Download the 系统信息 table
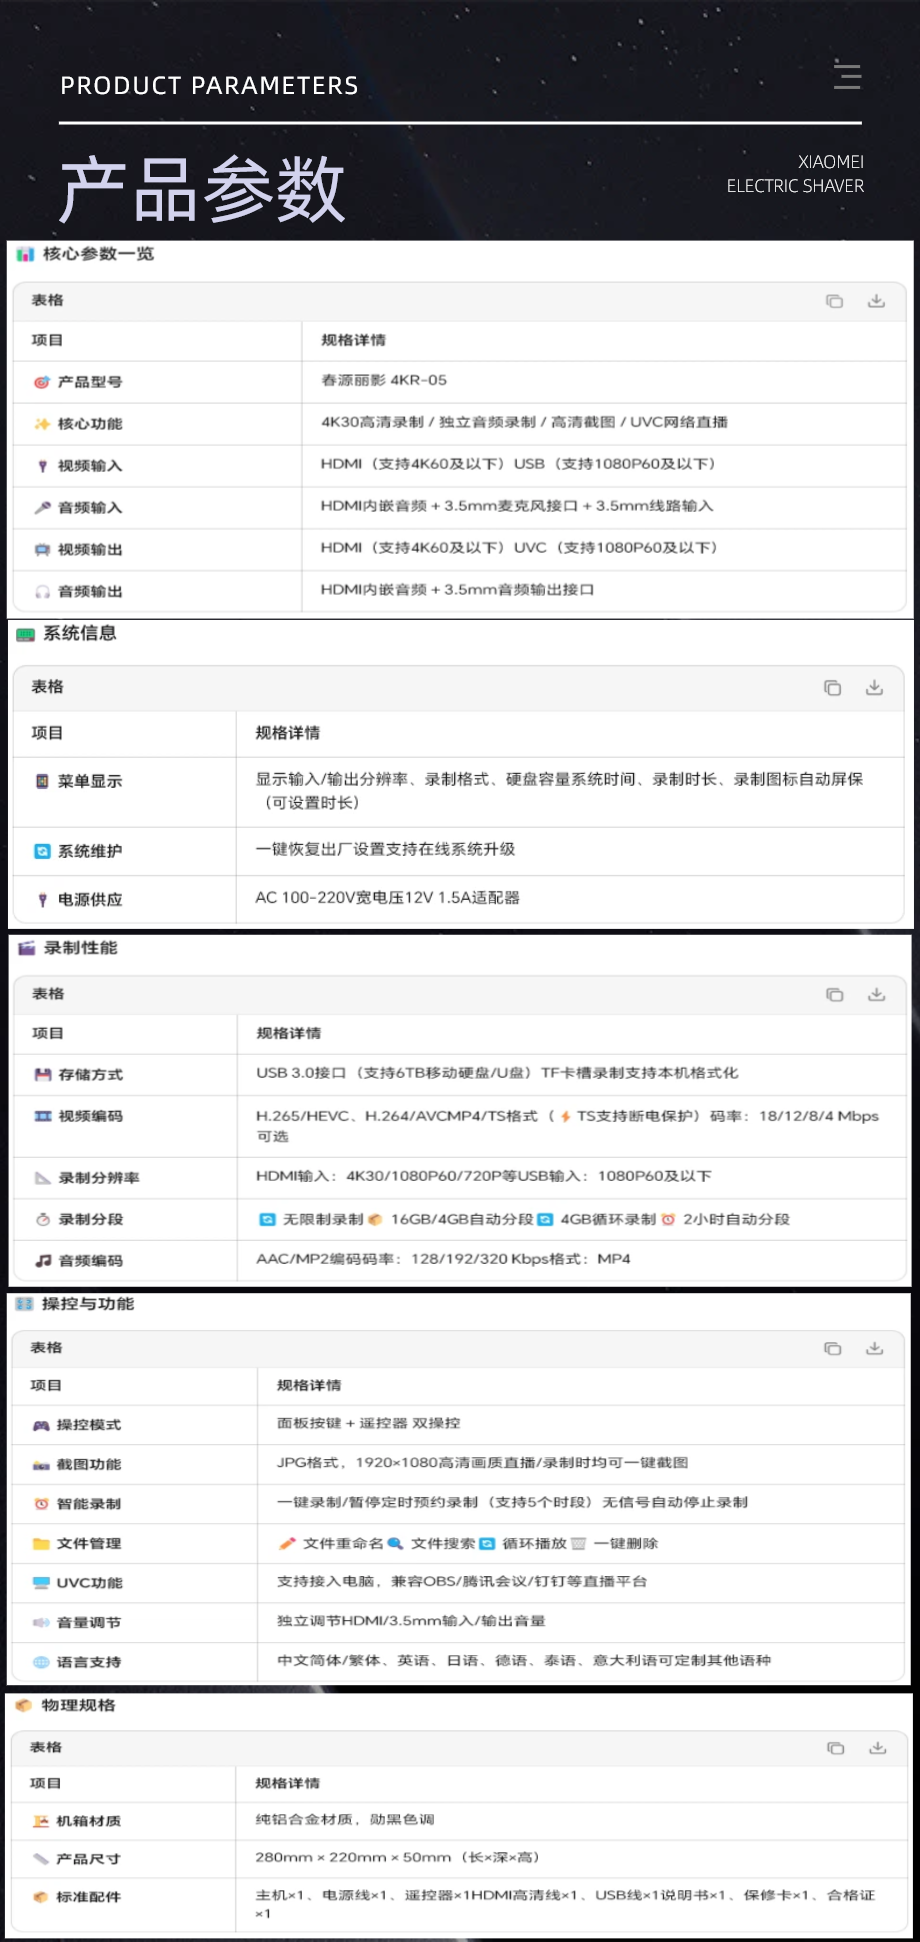 (x=874, y=688)
